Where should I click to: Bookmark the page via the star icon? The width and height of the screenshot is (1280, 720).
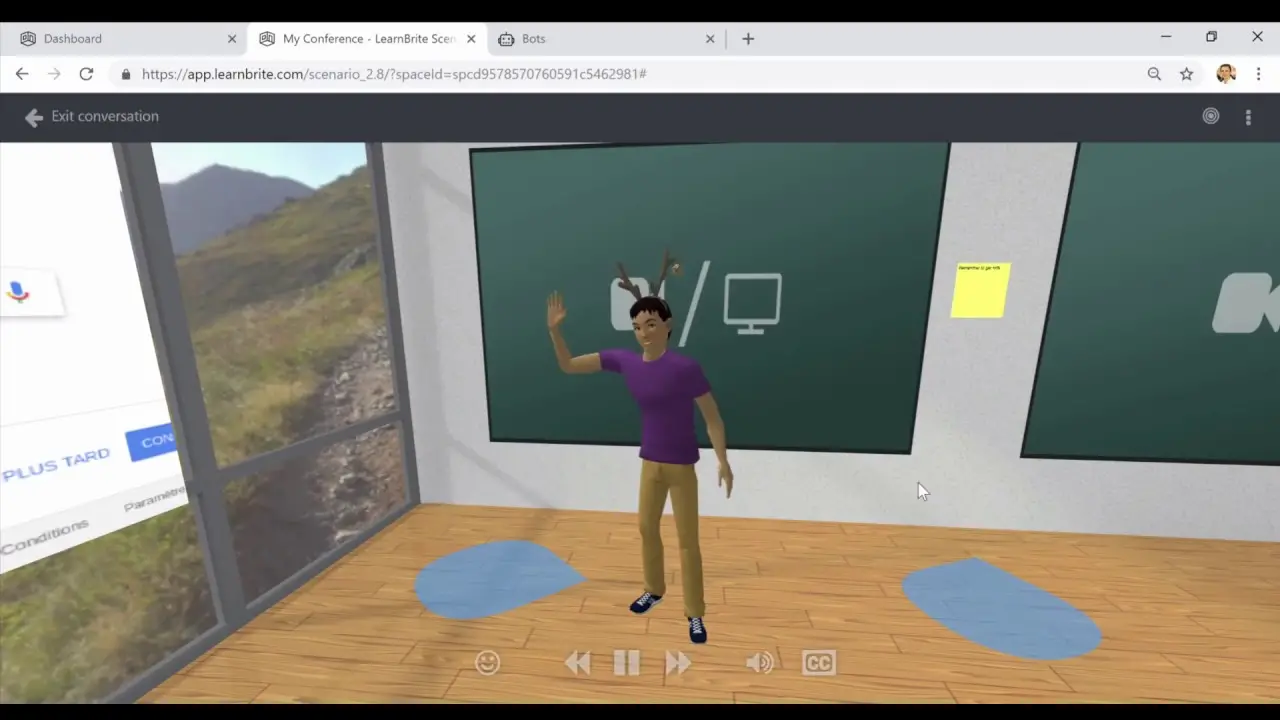[x=1187, y=74]
